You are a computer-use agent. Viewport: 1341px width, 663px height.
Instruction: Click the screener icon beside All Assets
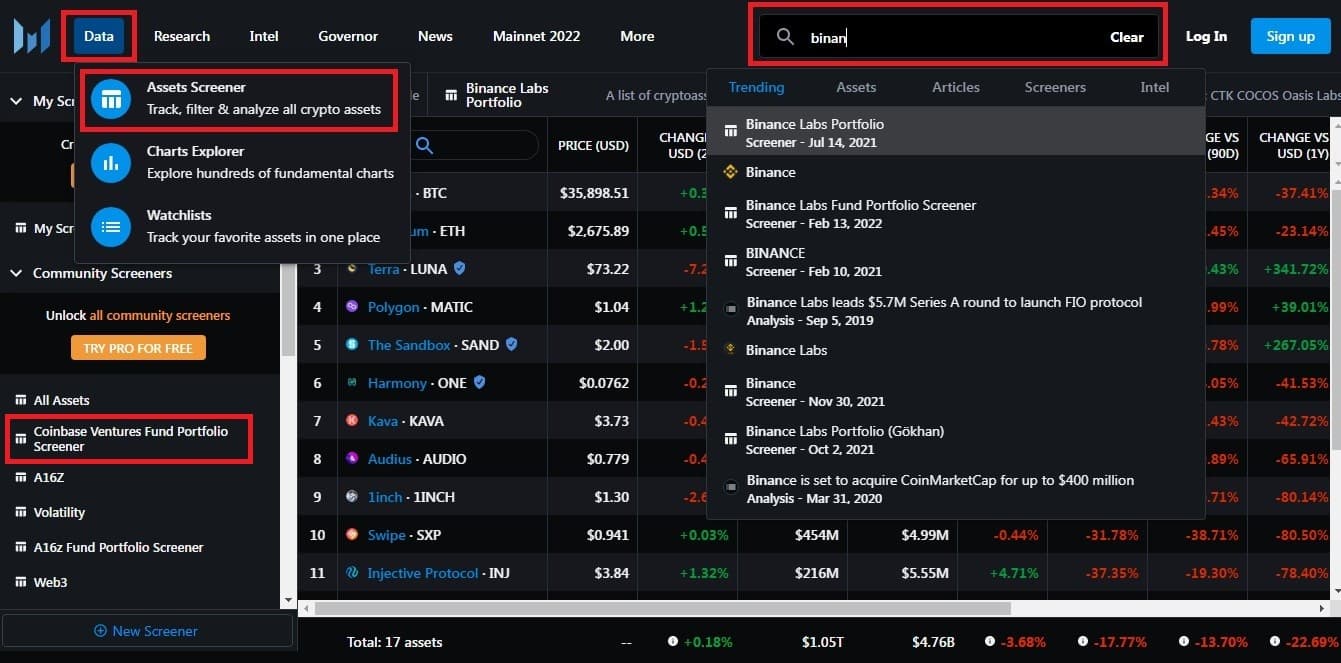(x=20, y=400)
